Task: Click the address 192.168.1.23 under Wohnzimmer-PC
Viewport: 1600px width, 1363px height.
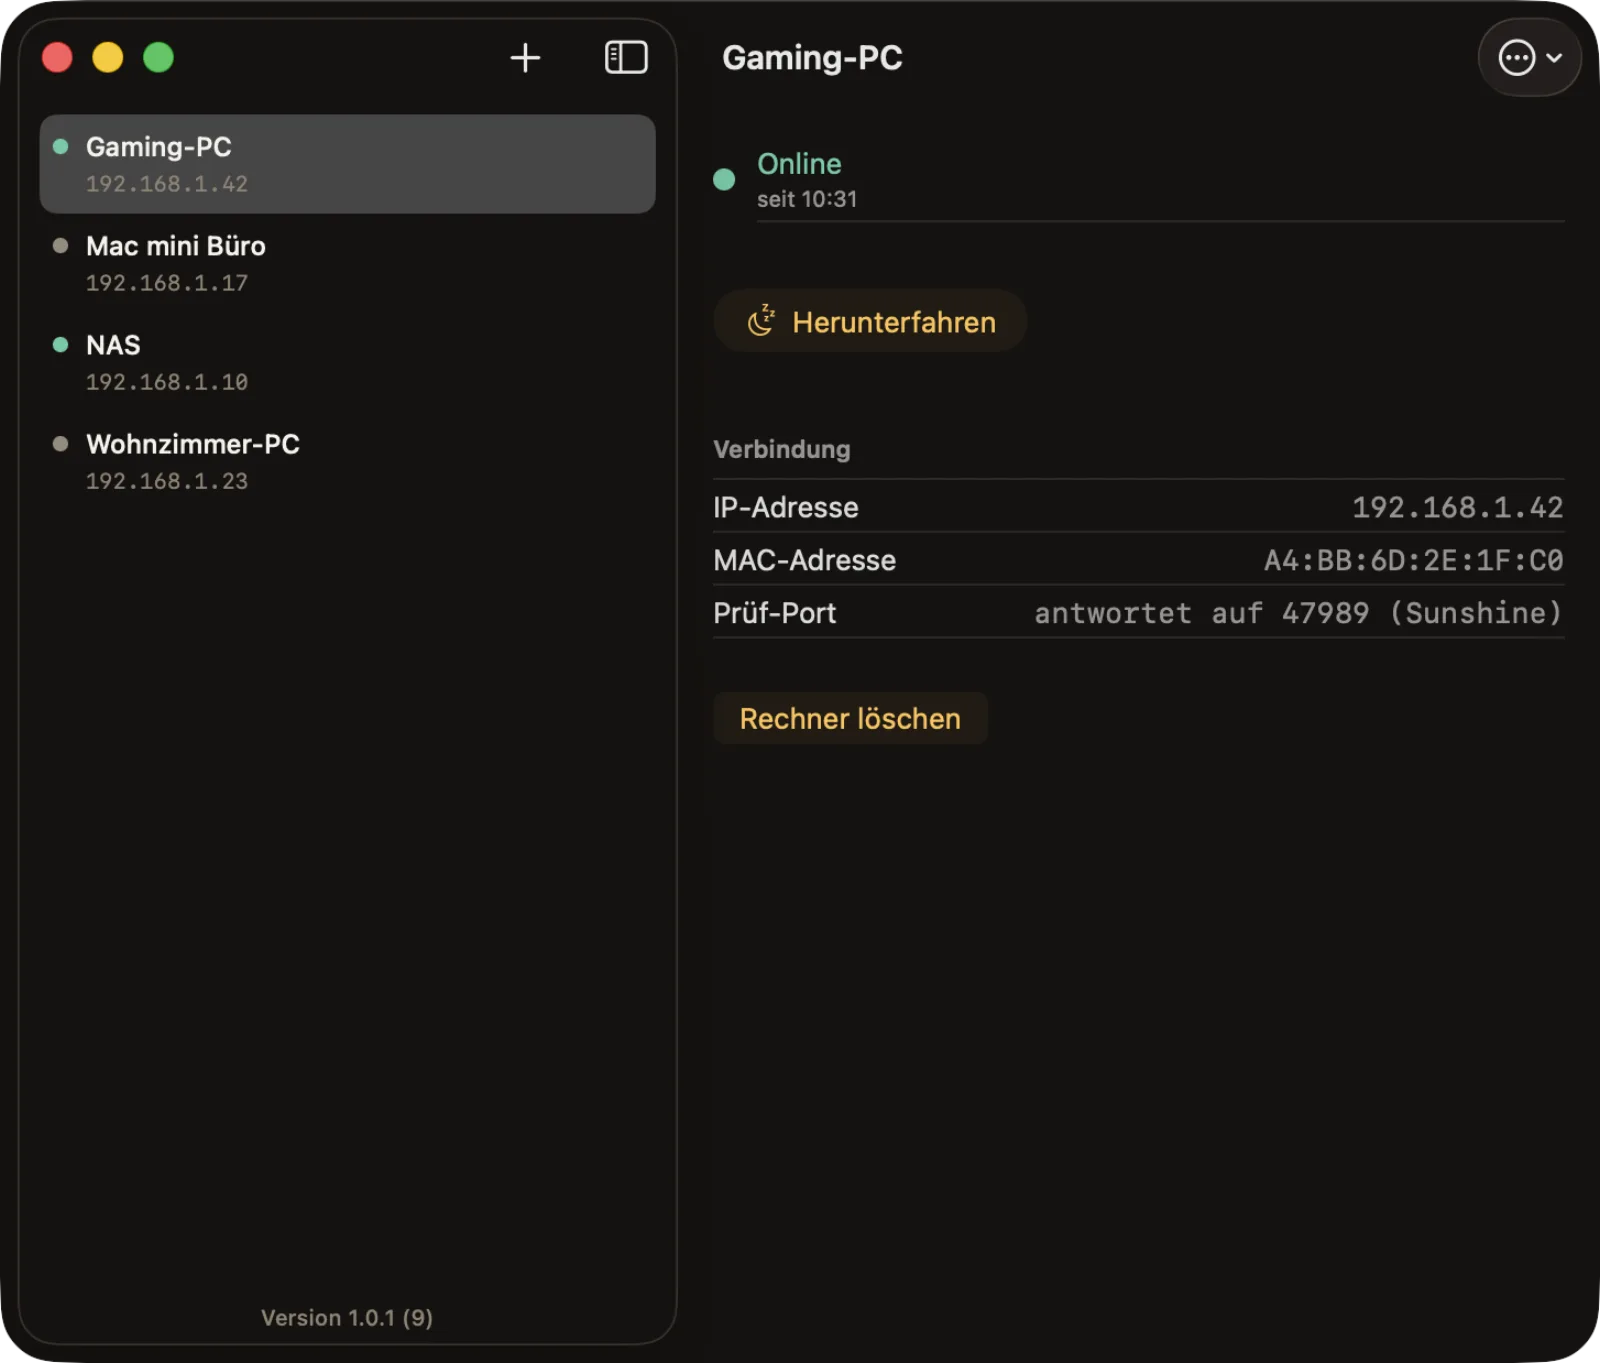Action: tap(167, 481)
